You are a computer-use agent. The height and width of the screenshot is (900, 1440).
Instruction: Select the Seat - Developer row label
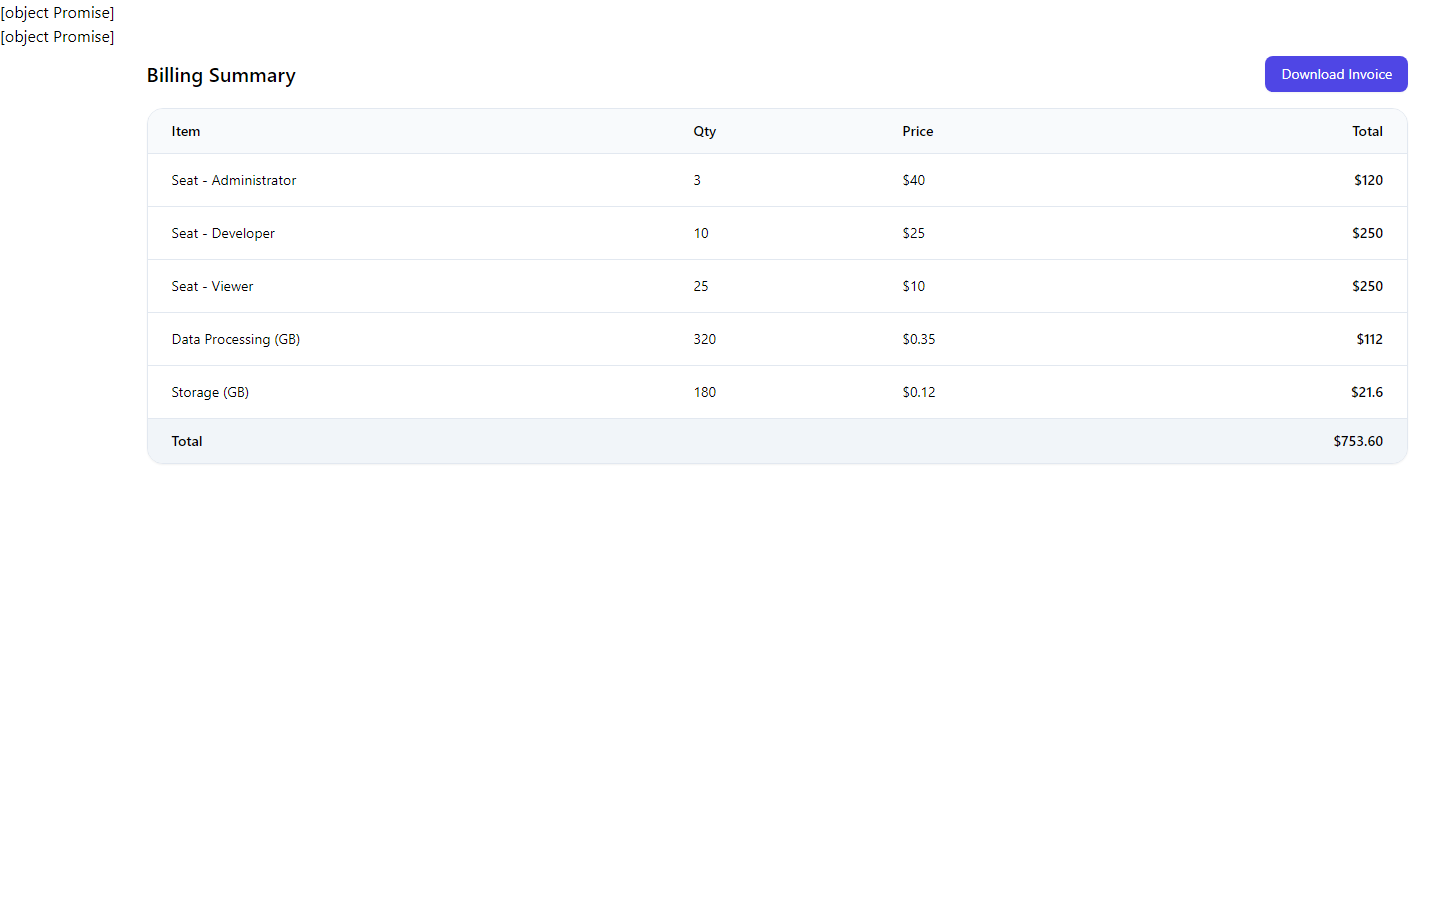pyautogui.click(x=223, y=233)
